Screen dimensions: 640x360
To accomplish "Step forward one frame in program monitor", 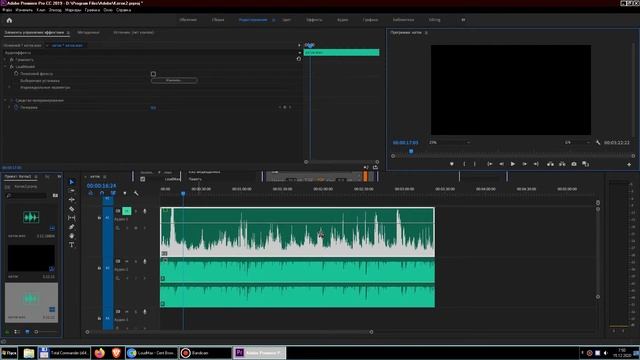I will tap(524, 164).
